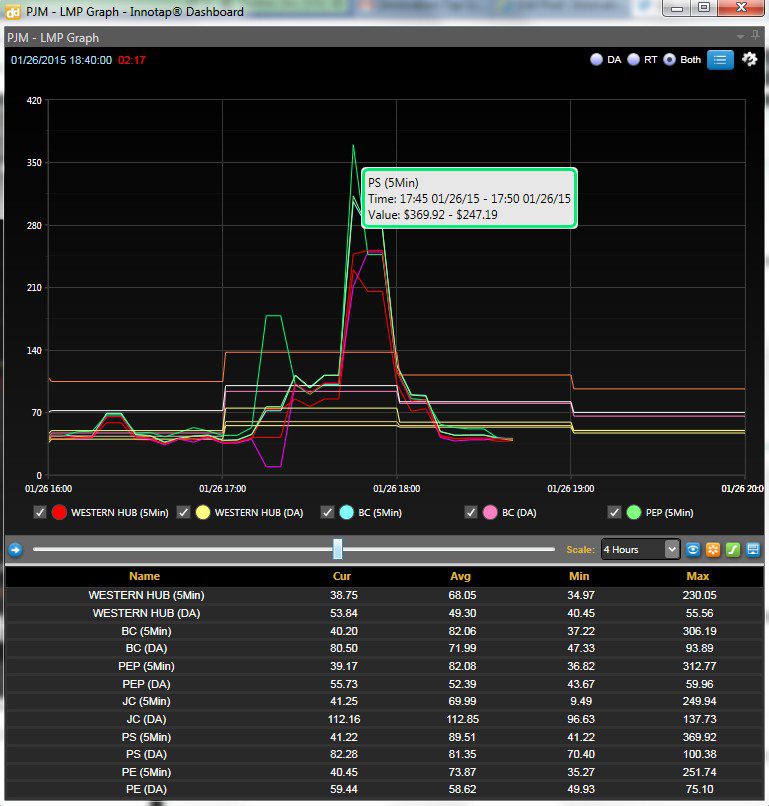The width and height of the screenshot is (769, 806).
Task: Sort table by Max column header
Action: coord(698,576)
